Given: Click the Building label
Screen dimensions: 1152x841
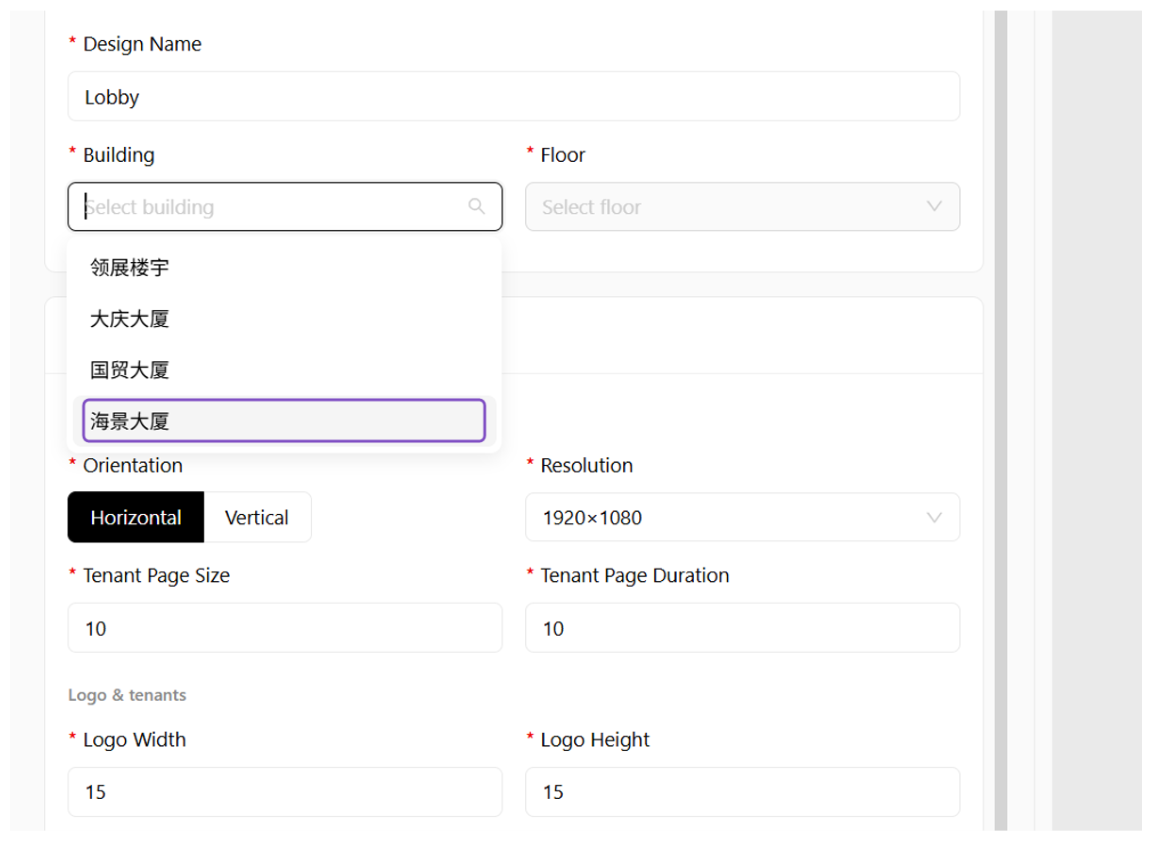Looking at the screenshot, I should tap(119, 155).
